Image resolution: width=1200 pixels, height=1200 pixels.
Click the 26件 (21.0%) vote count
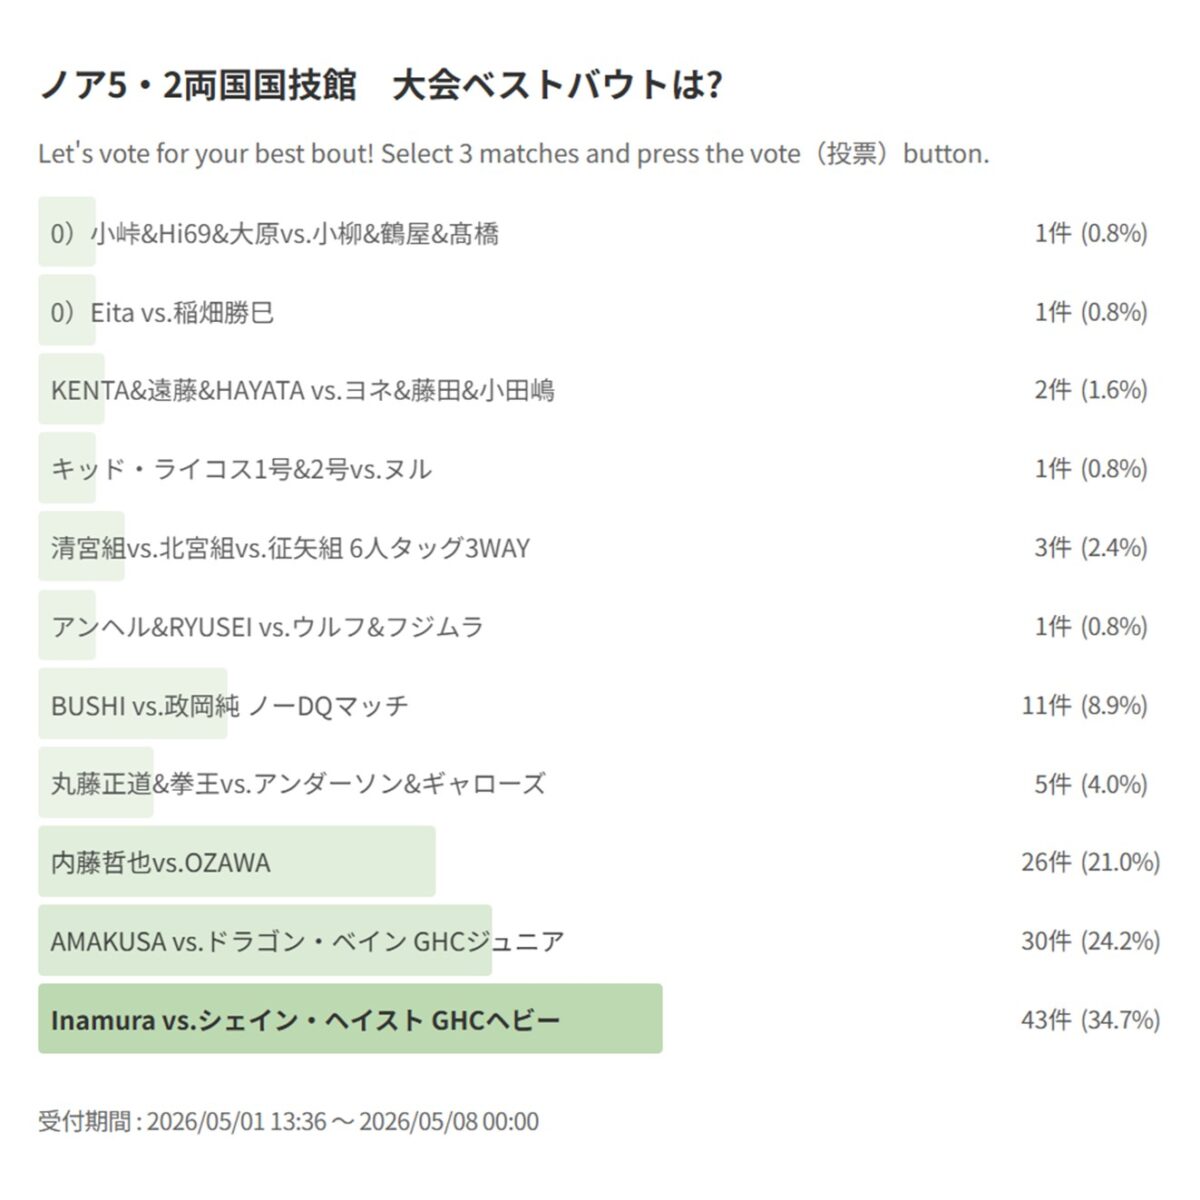click(1091, 861)
